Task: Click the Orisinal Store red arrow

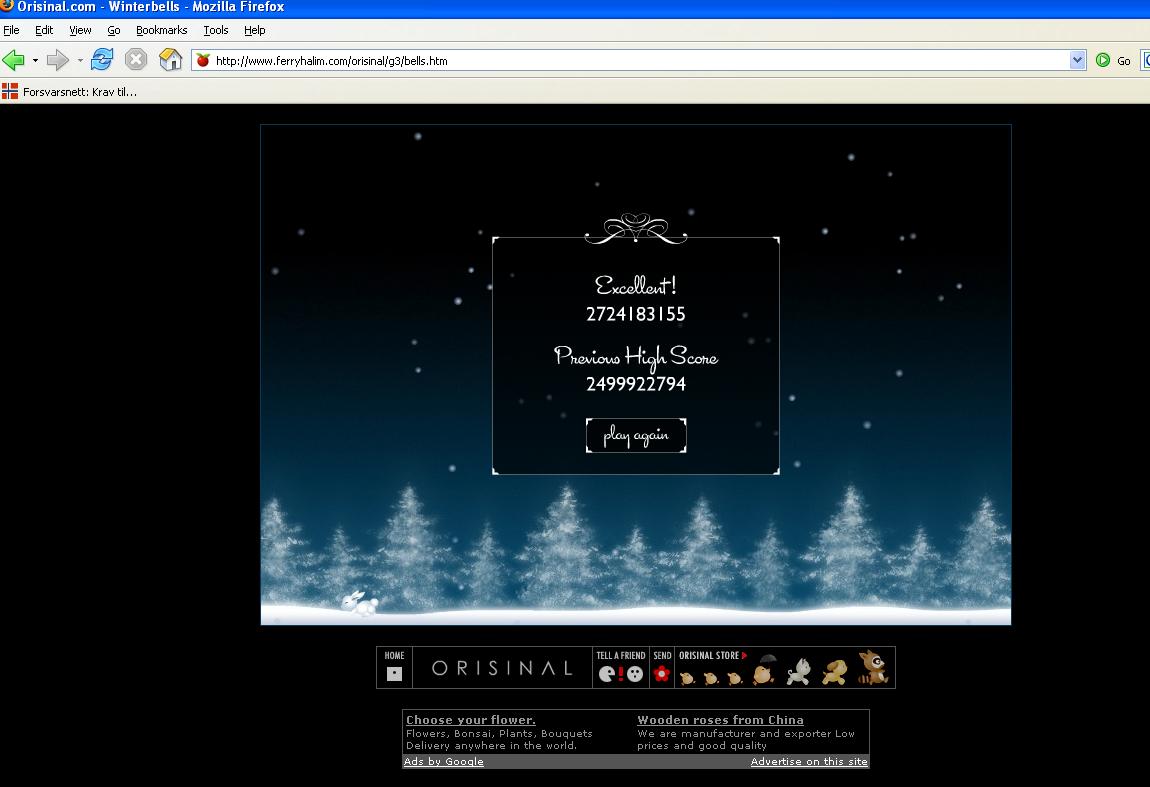Action: pyautogui.click(x=744, y=656)
